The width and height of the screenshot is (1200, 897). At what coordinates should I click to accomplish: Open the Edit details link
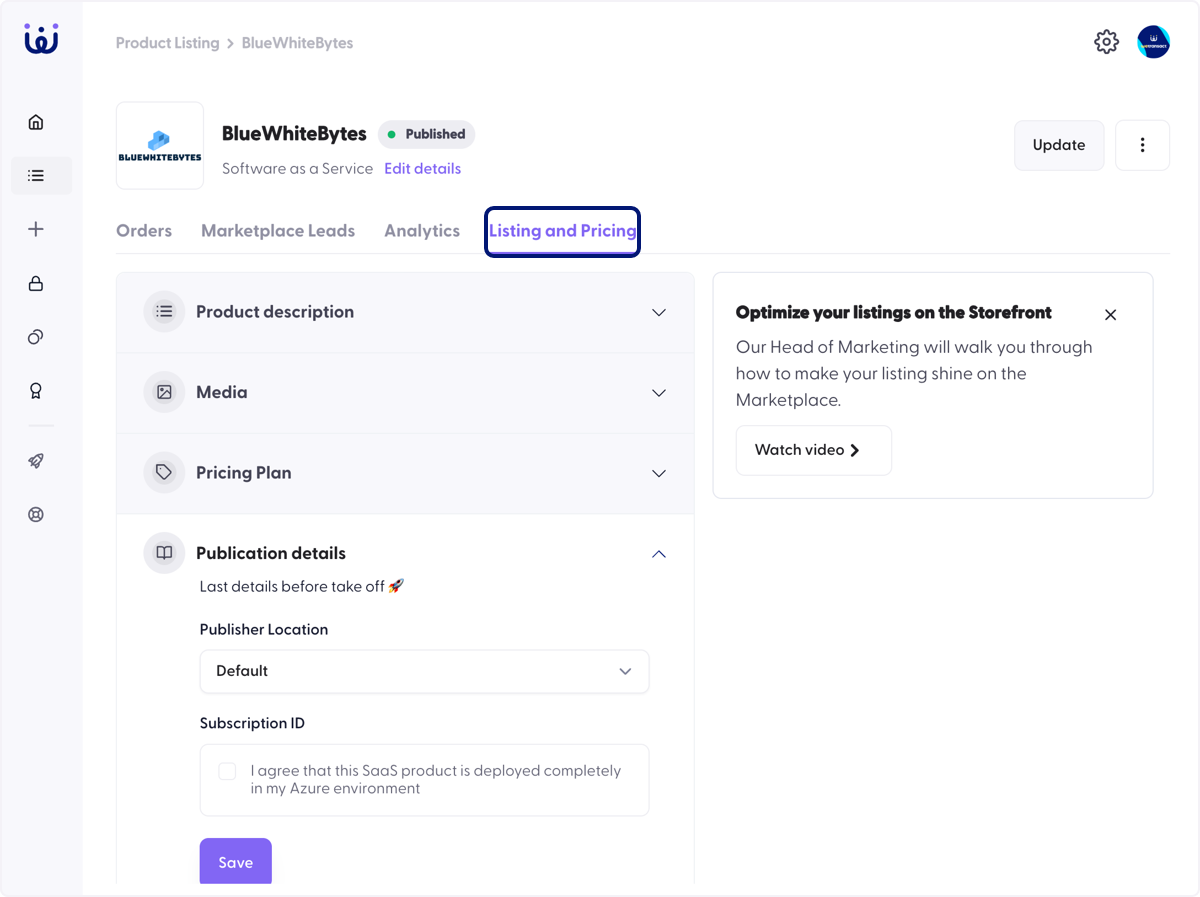point(422,169)
